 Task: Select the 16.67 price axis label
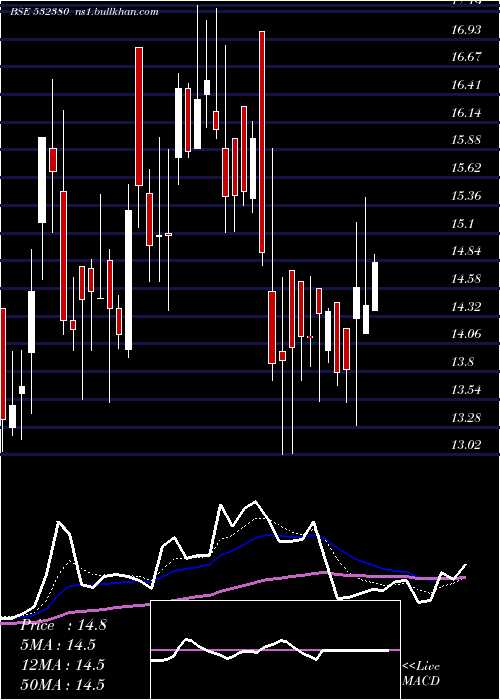tap(466, 57)
